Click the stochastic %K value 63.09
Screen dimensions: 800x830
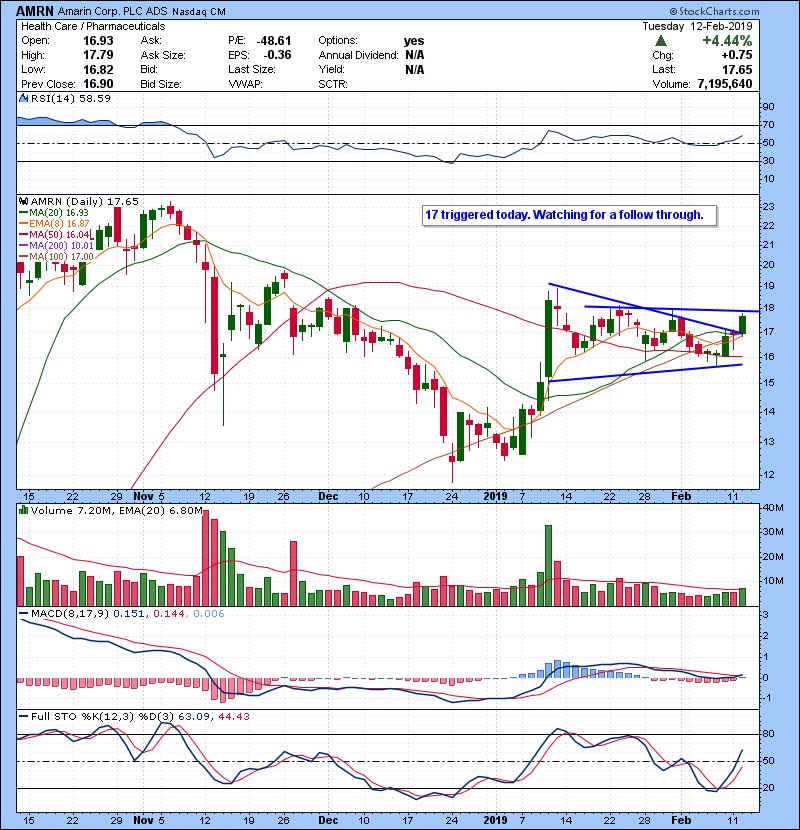(x=193, y=716)
